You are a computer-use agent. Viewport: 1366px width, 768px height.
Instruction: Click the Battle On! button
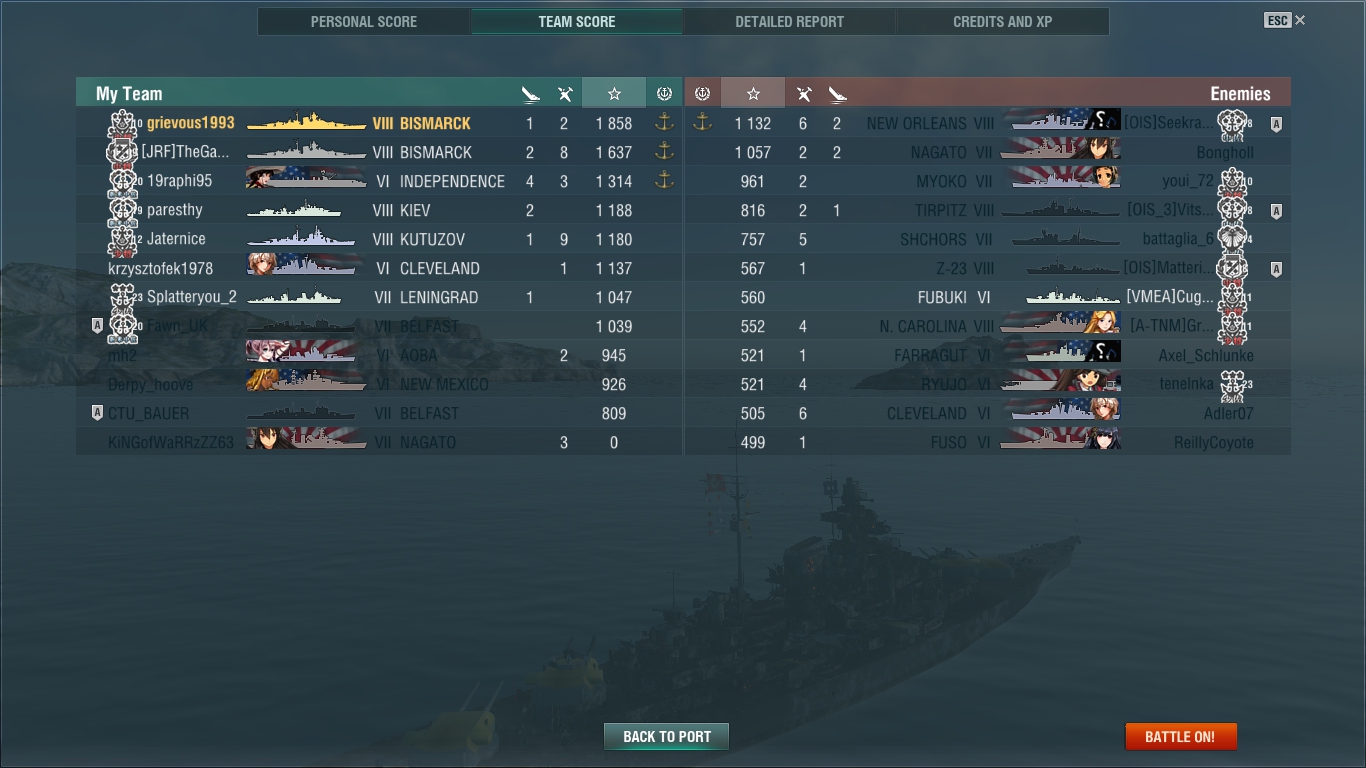pos(1181,737)
